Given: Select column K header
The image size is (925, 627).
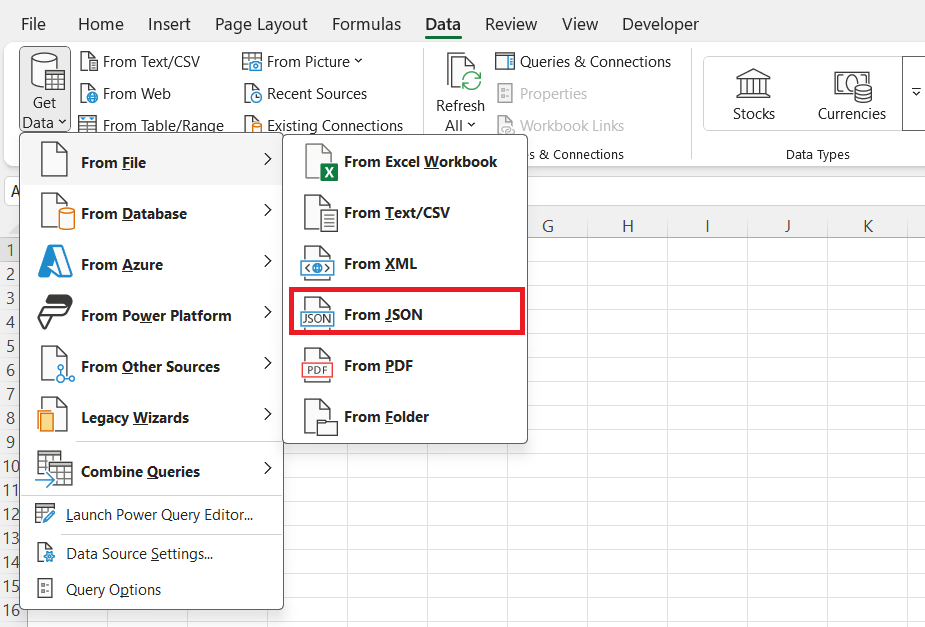Looking at the screenshot, I should click(868, 226).
